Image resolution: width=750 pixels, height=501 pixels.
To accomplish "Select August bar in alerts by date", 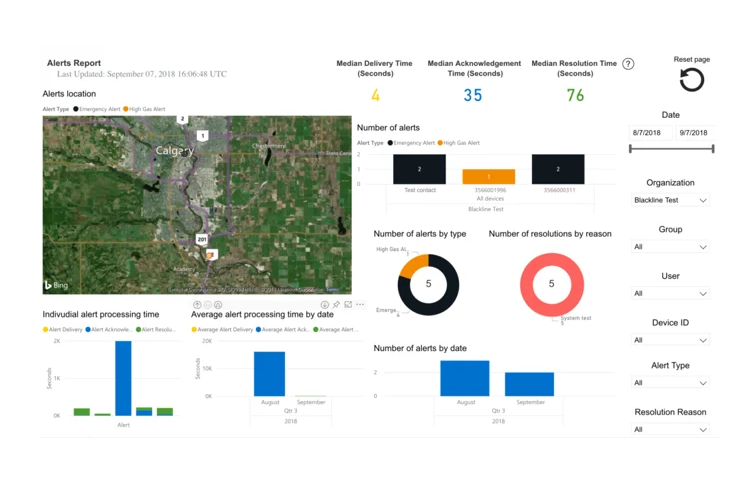I will click(465, 378).
